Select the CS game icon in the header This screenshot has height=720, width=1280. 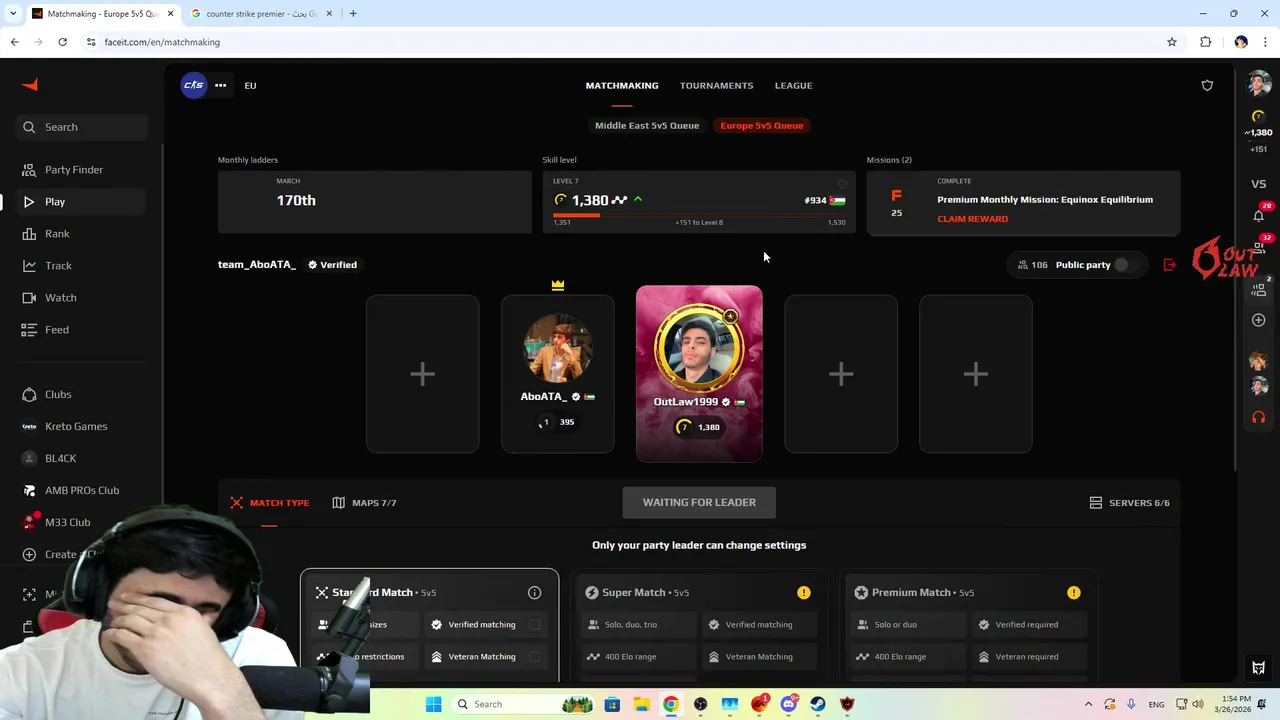[193, 85]
